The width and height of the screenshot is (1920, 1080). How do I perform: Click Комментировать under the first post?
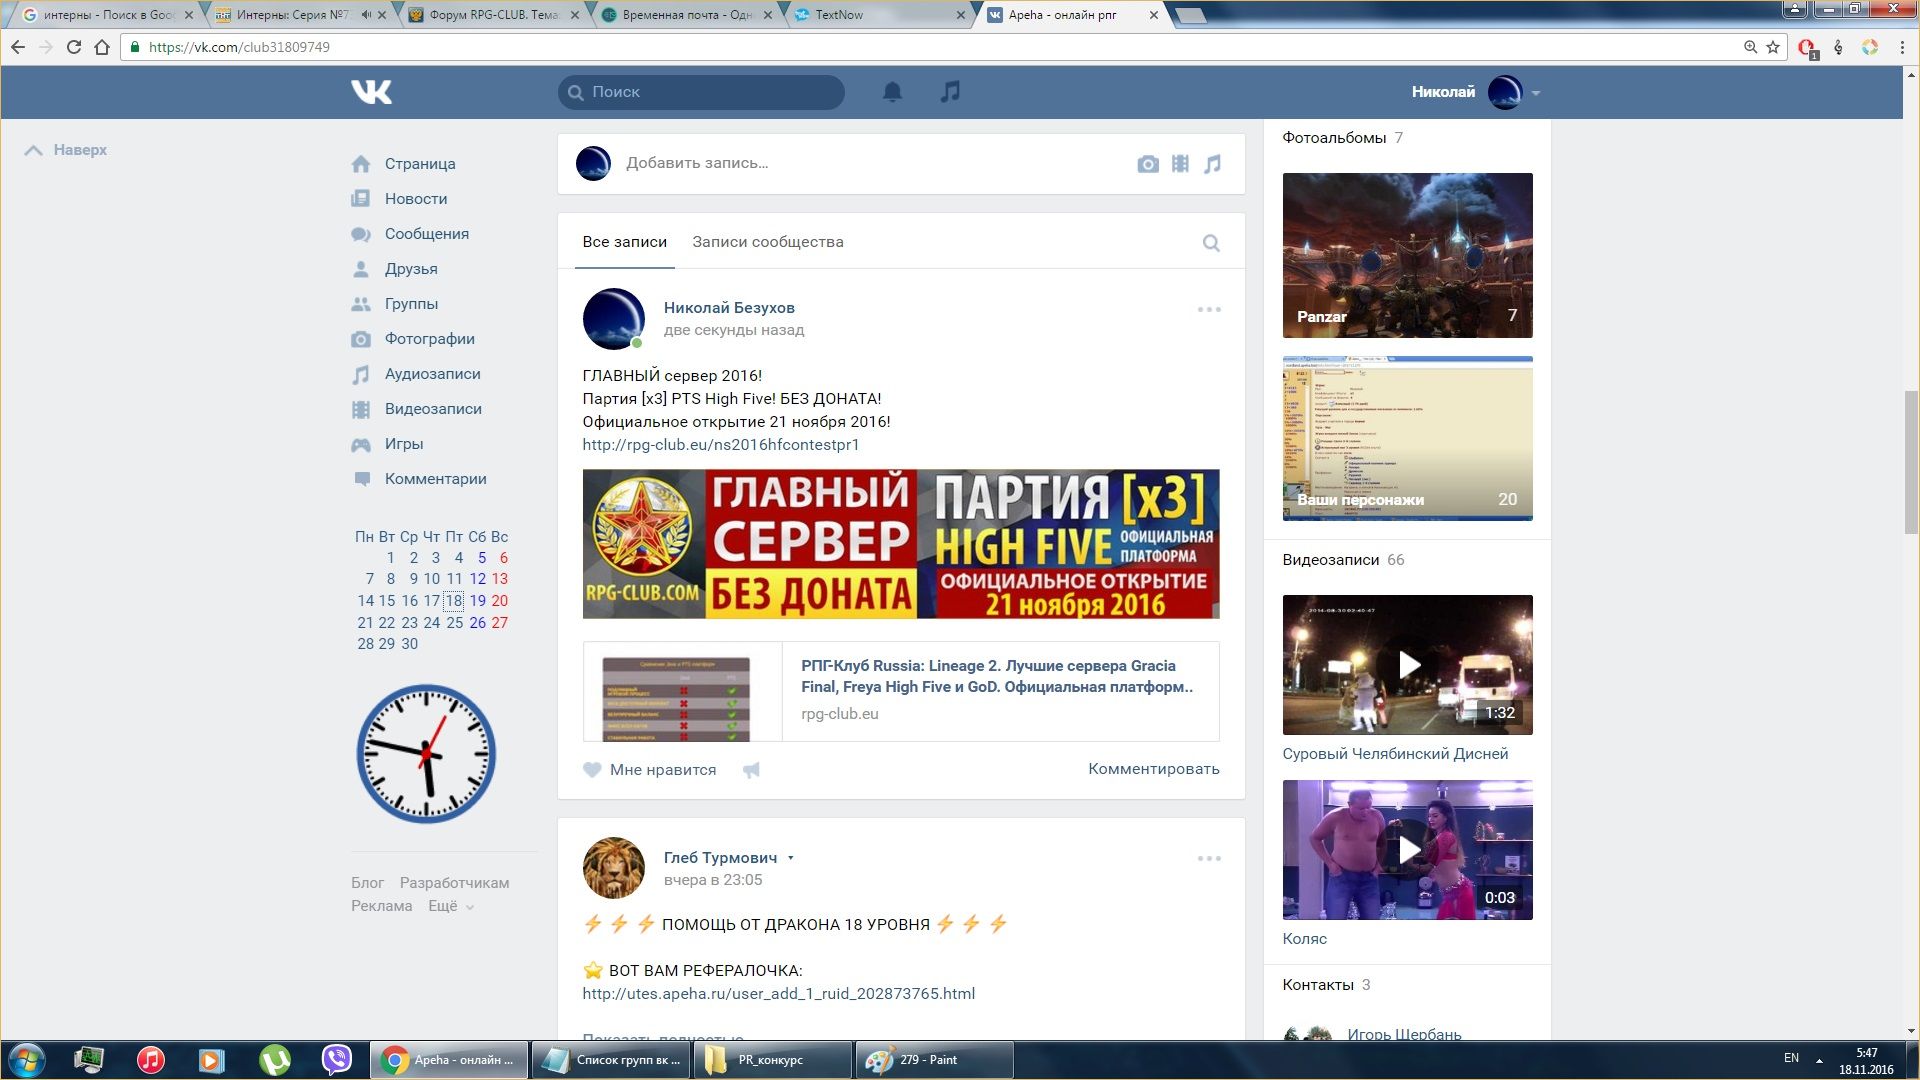[x=1153, y=769]
